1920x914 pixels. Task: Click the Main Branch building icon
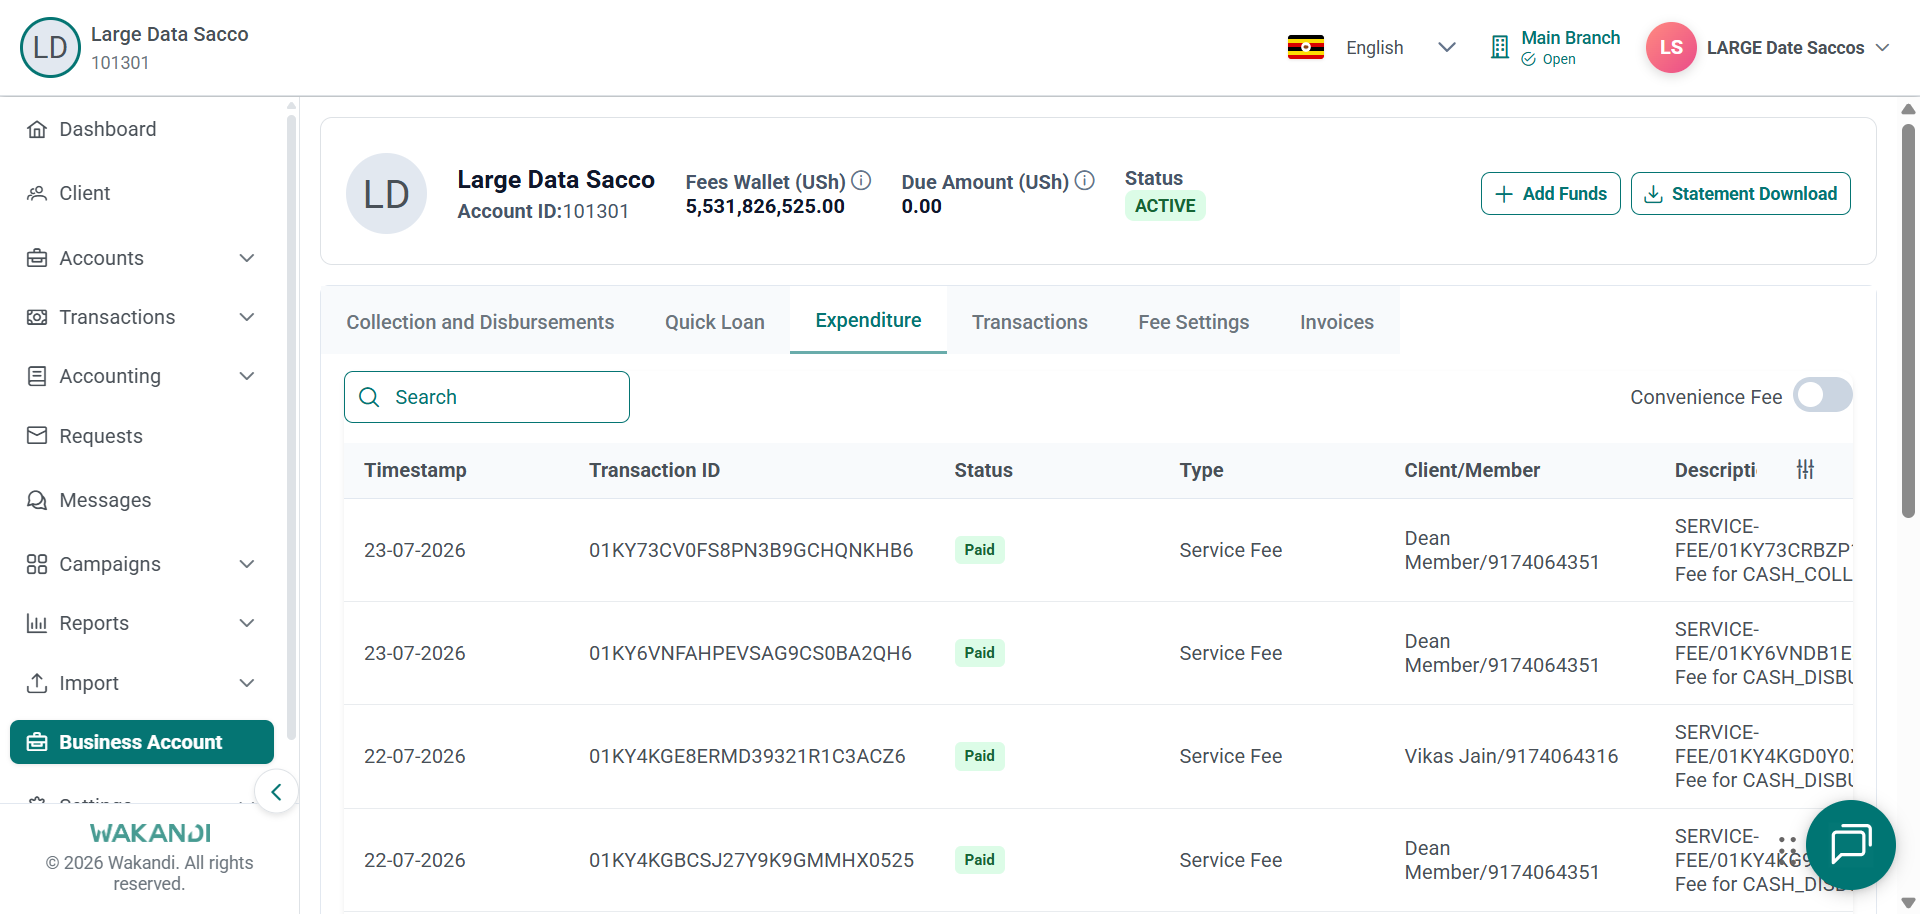(1500, 47)
